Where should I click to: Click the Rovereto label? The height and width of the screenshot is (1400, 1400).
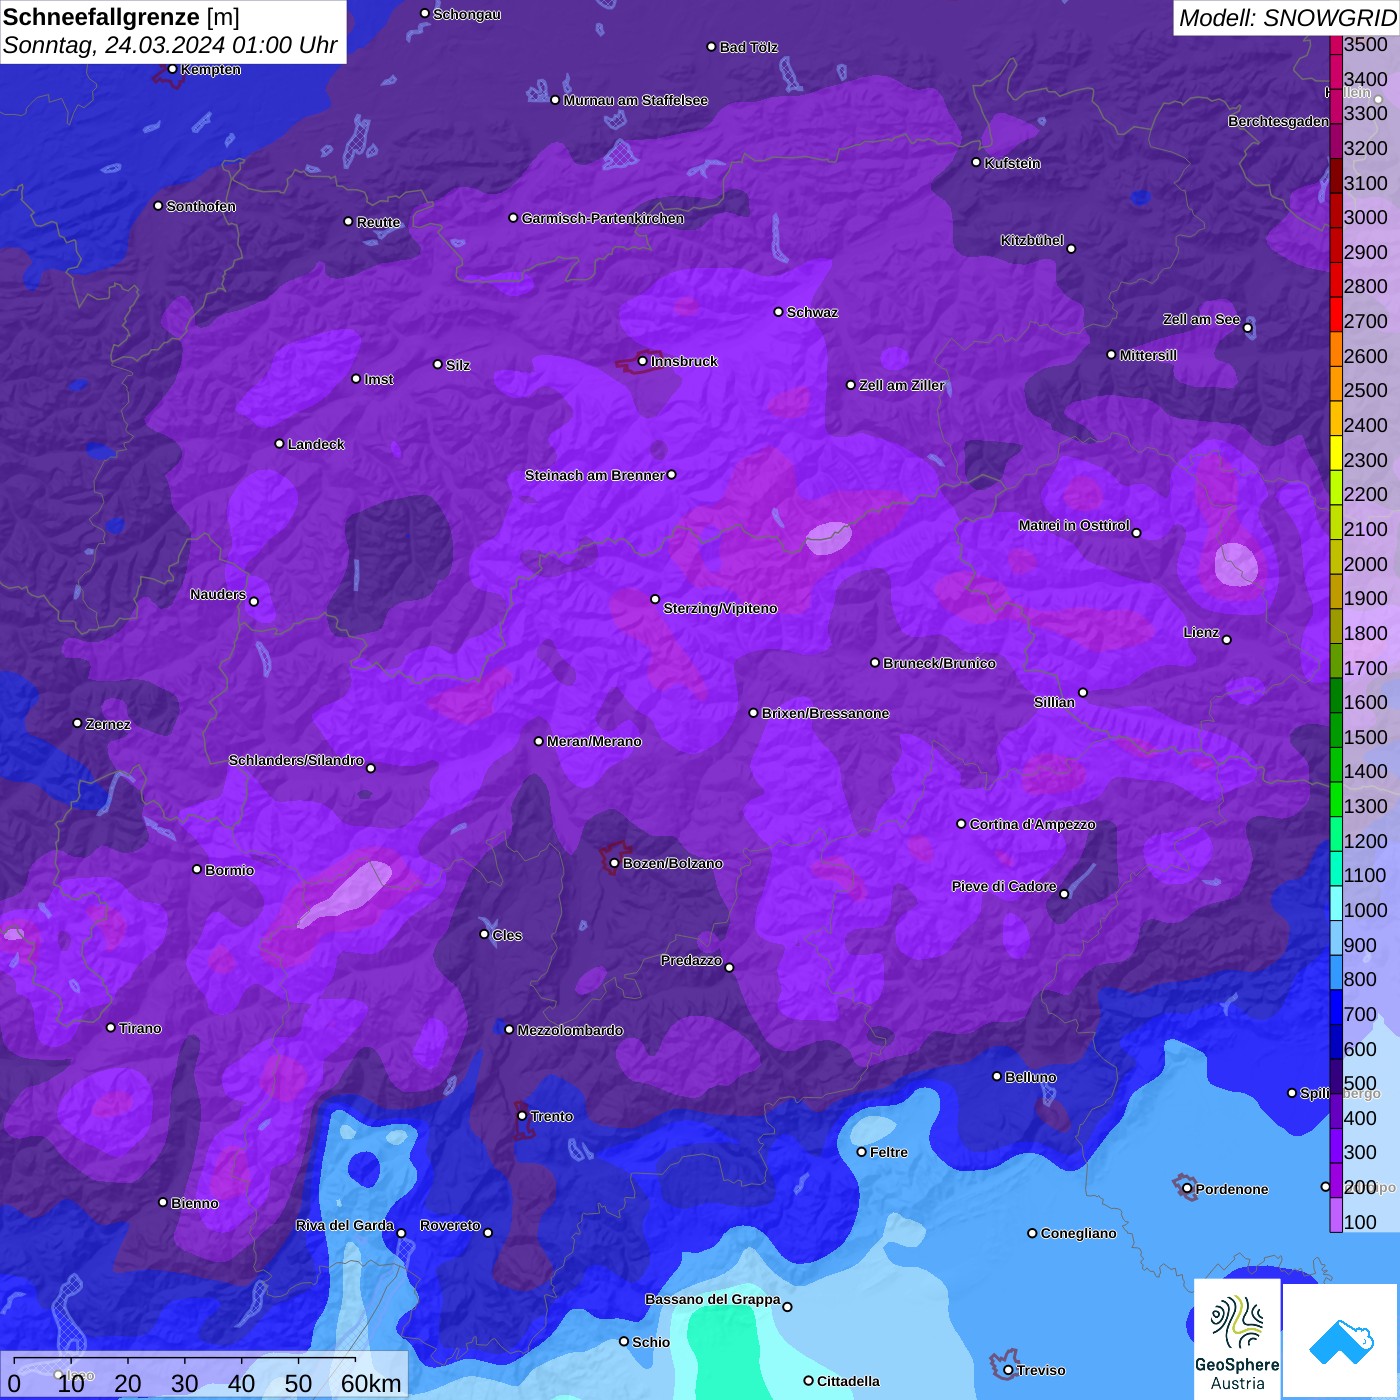pos(450,1225)
